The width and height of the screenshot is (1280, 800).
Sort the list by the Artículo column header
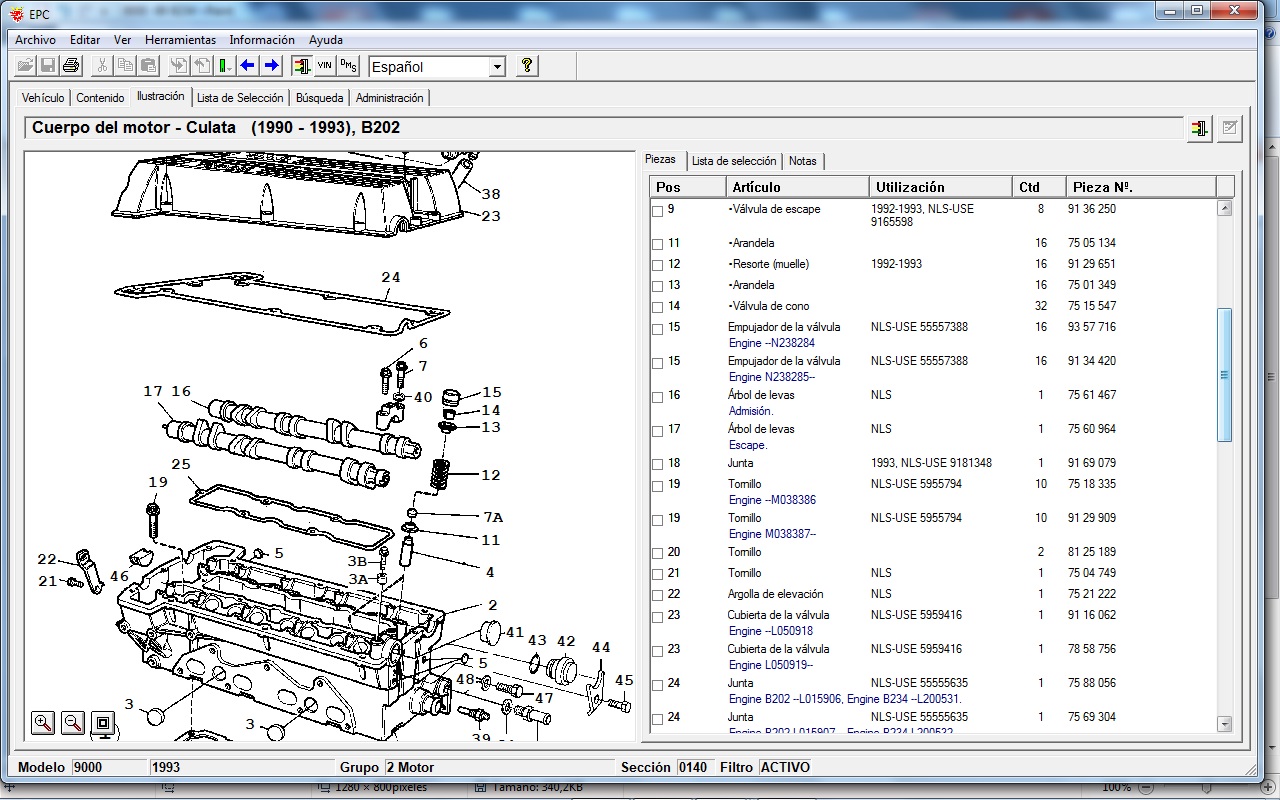(797, 187)
